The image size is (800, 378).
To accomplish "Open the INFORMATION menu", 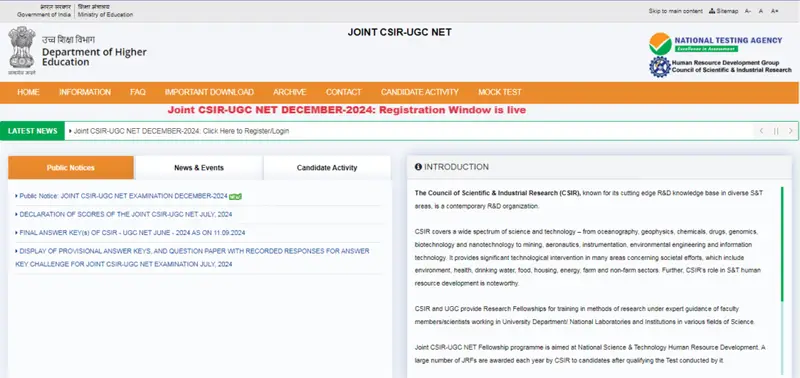I will click(x=85, y=92).
